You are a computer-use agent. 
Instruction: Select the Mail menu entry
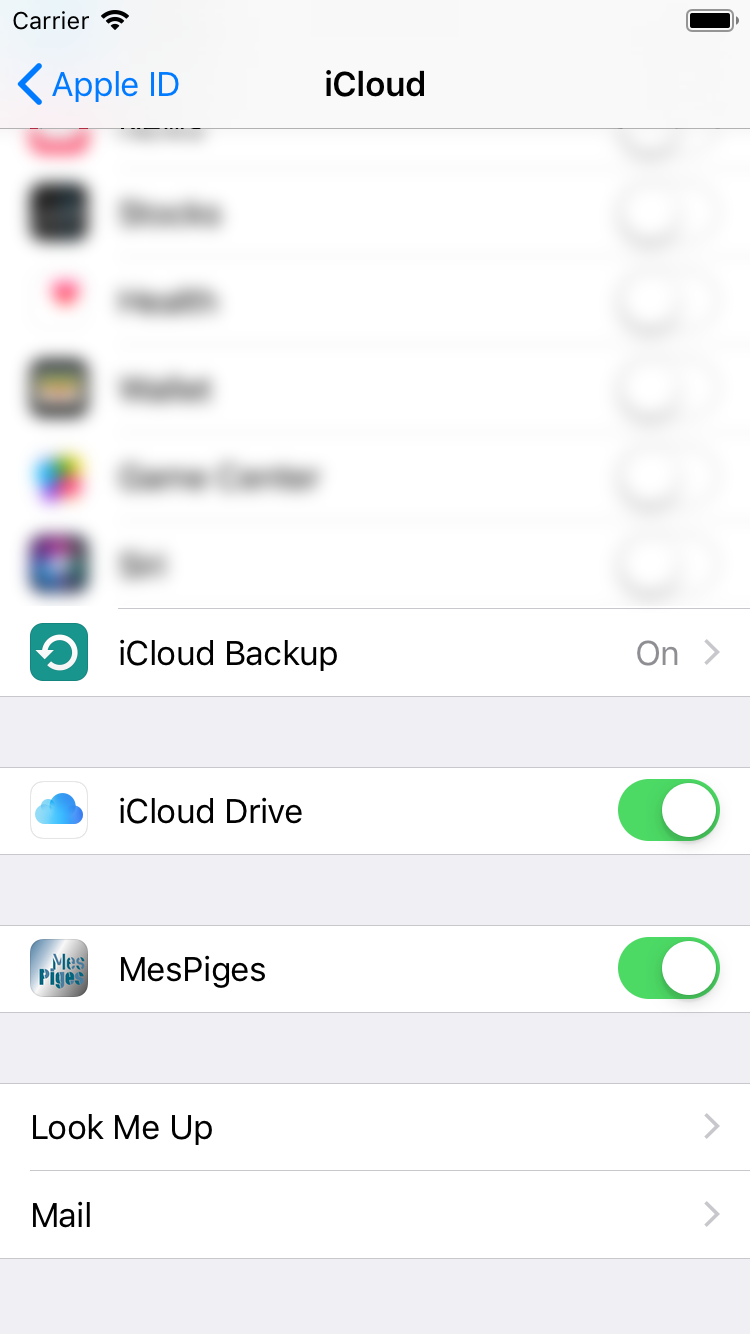[x=62, y=1215]
